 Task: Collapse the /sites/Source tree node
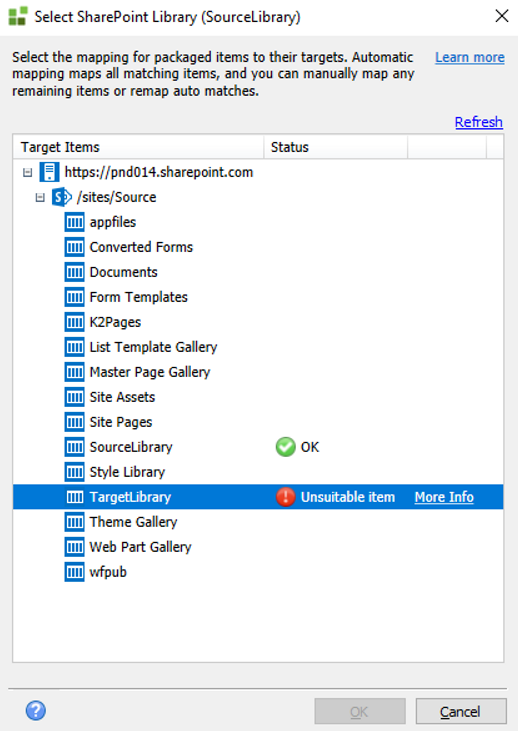(x=40, y=198)
